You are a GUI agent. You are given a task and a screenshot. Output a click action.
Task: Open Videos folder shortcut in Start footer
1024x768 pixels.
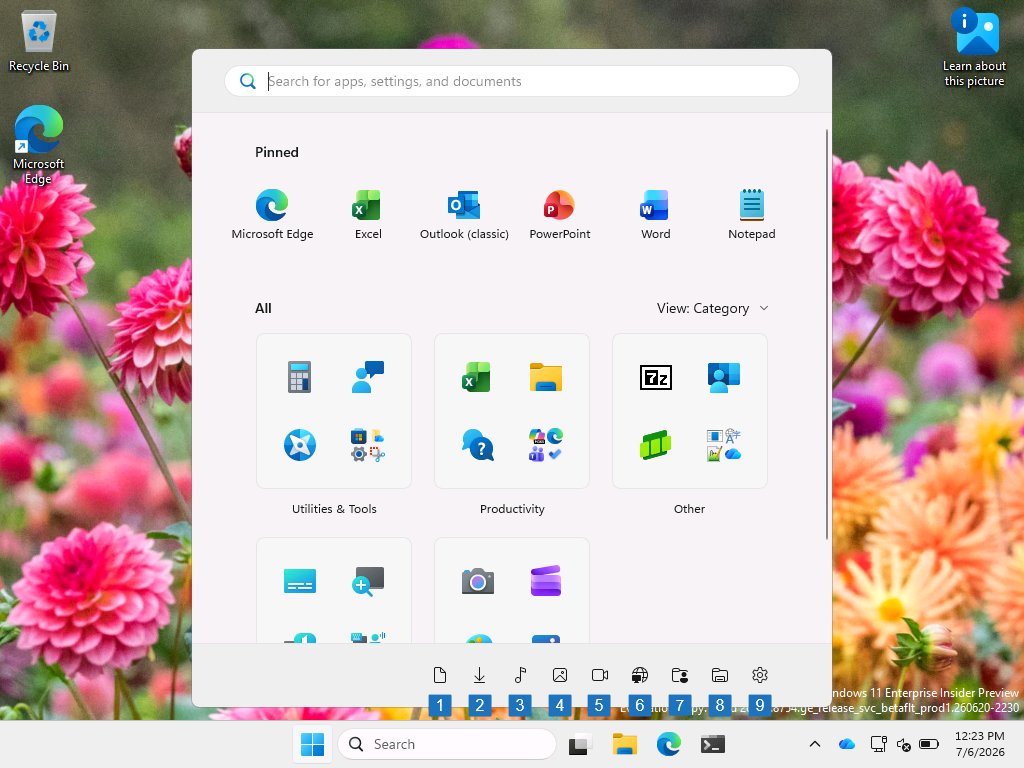click(x=600, y=675)
